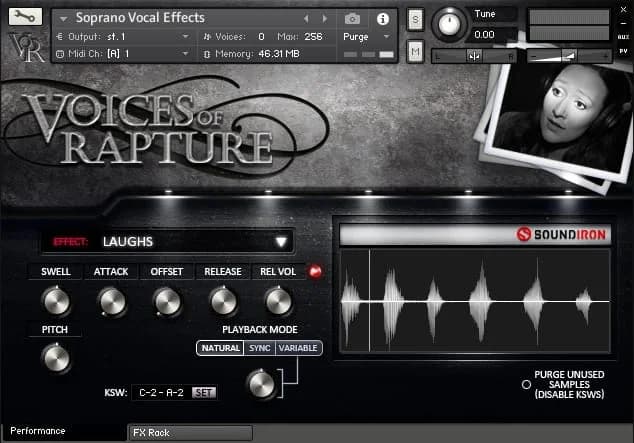The image size is (634, 443).
Task: Solo the instrument with S button
Action: 415,19
